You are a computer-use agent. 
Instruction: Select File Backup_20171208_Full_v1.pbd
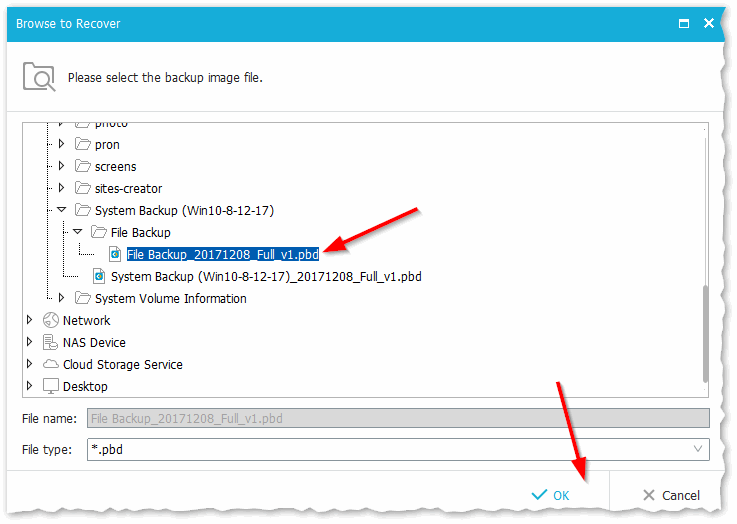223,255
